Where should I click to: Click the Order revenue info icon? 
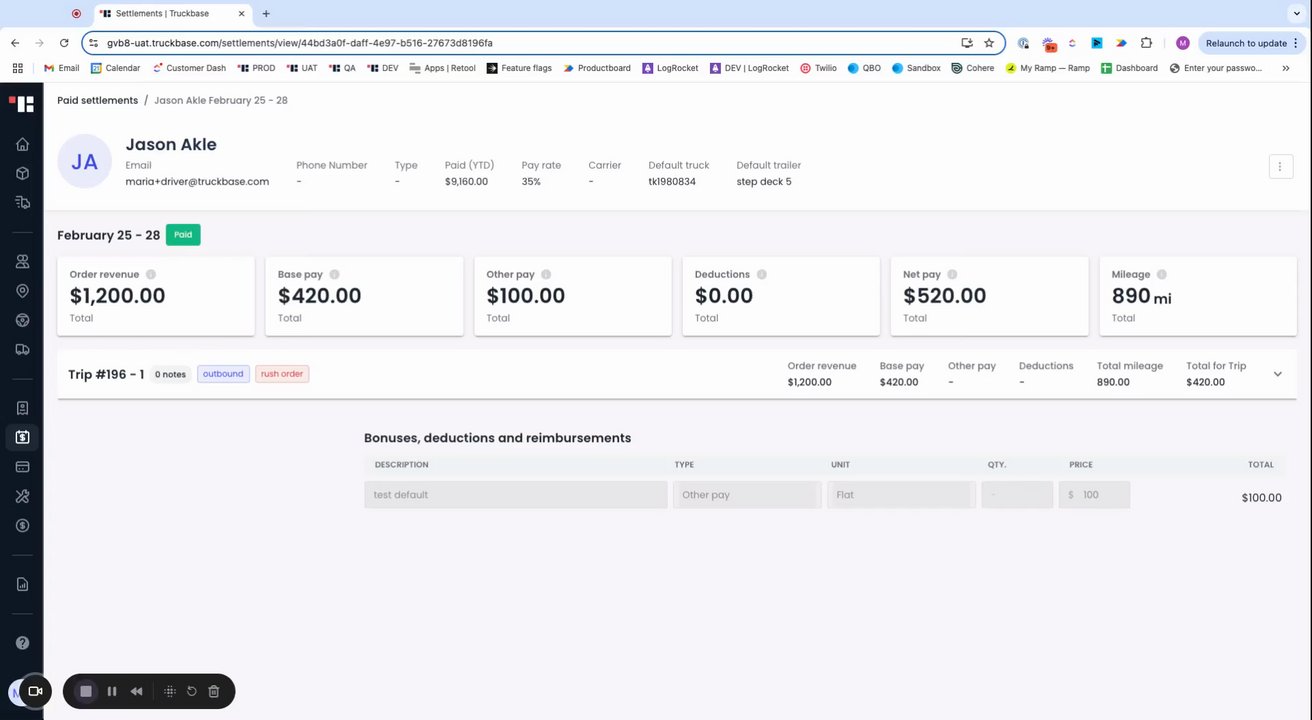[151, 274]
